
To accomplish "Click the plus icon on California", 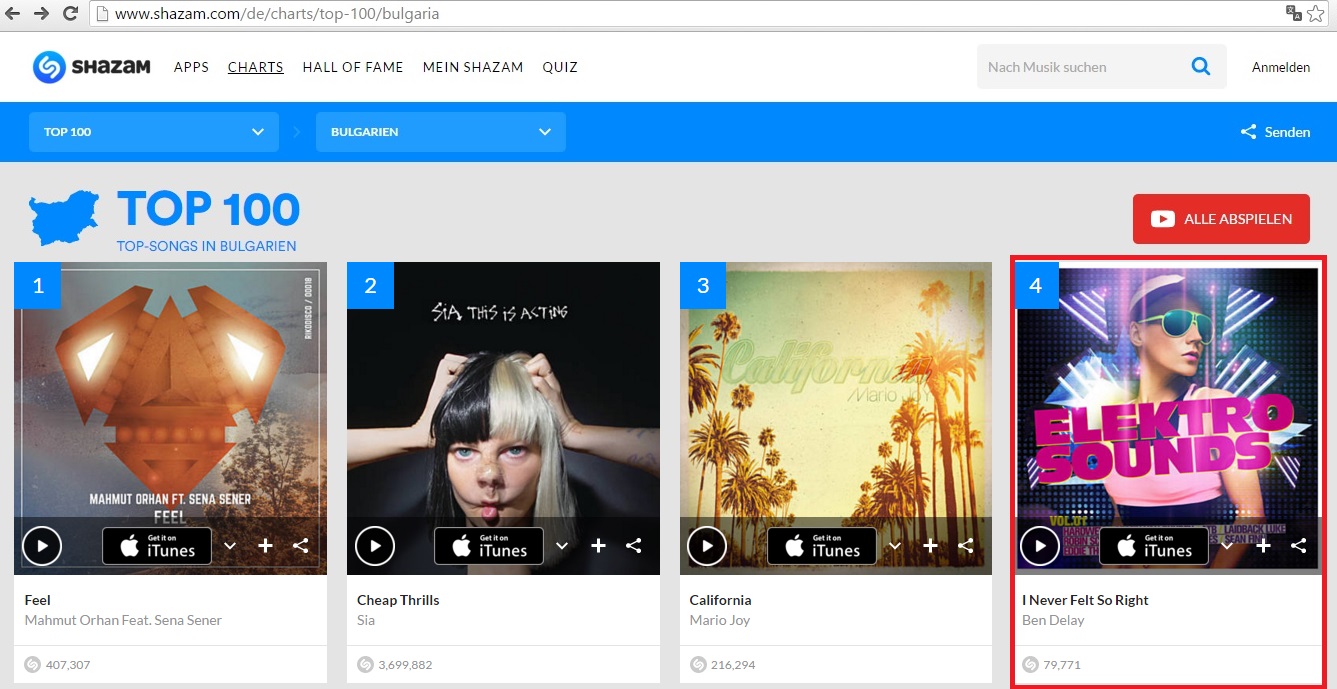I will point(930,546).
